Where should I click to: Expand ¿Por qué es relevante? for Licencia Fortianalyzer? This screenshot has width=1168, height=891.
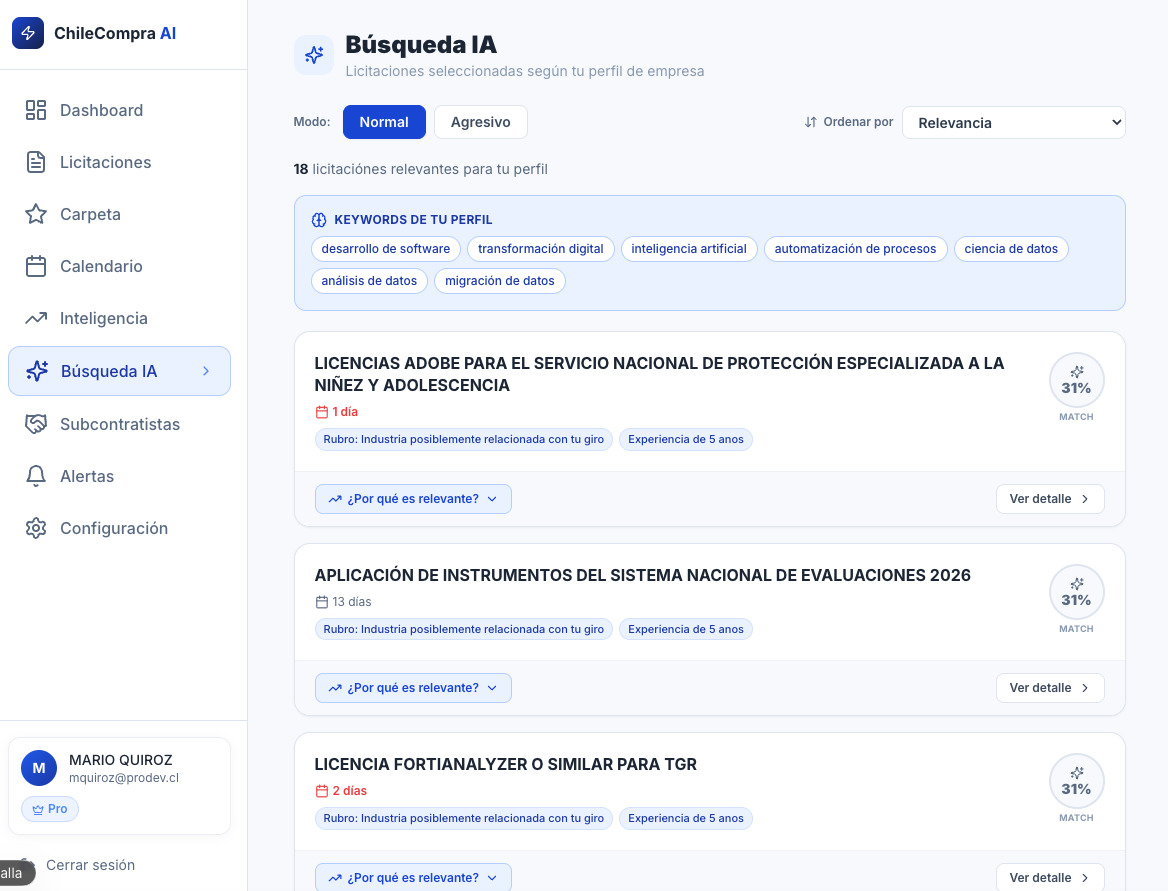click(413, 878)
